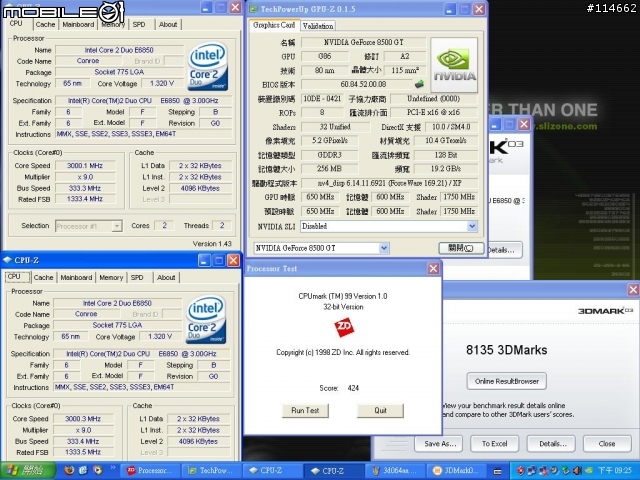Screen dimensions: 640x480
Task: Click Quit in Processor Test
Action: (380, 411)
